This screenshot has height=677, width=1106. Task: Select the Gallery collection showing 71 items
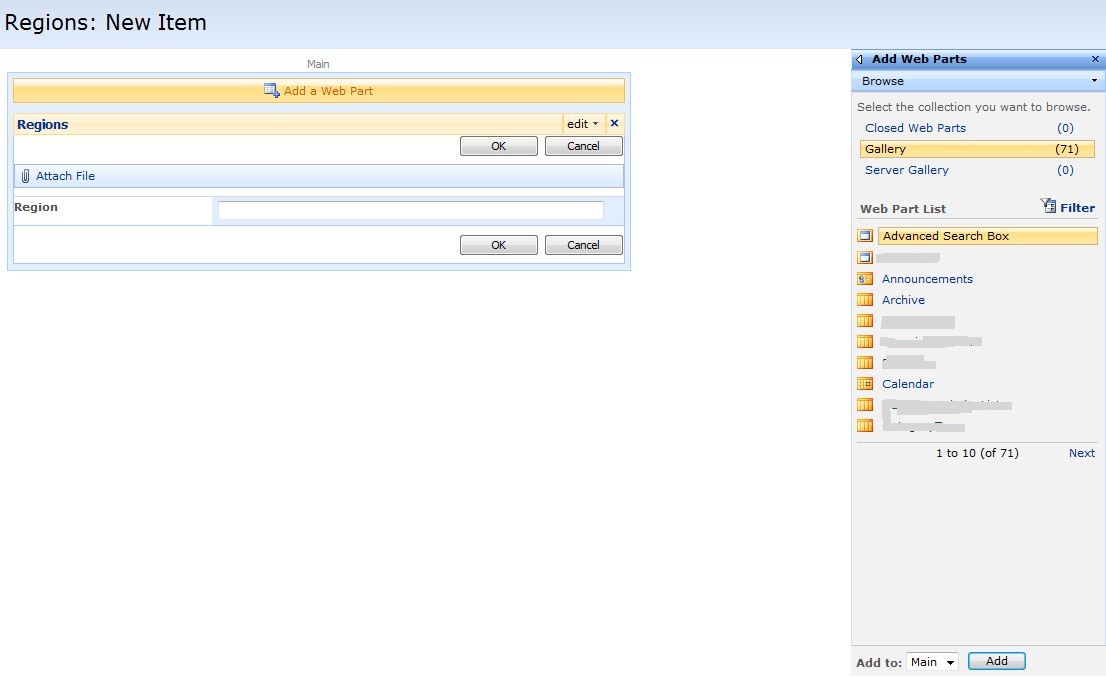pos(884,148)
